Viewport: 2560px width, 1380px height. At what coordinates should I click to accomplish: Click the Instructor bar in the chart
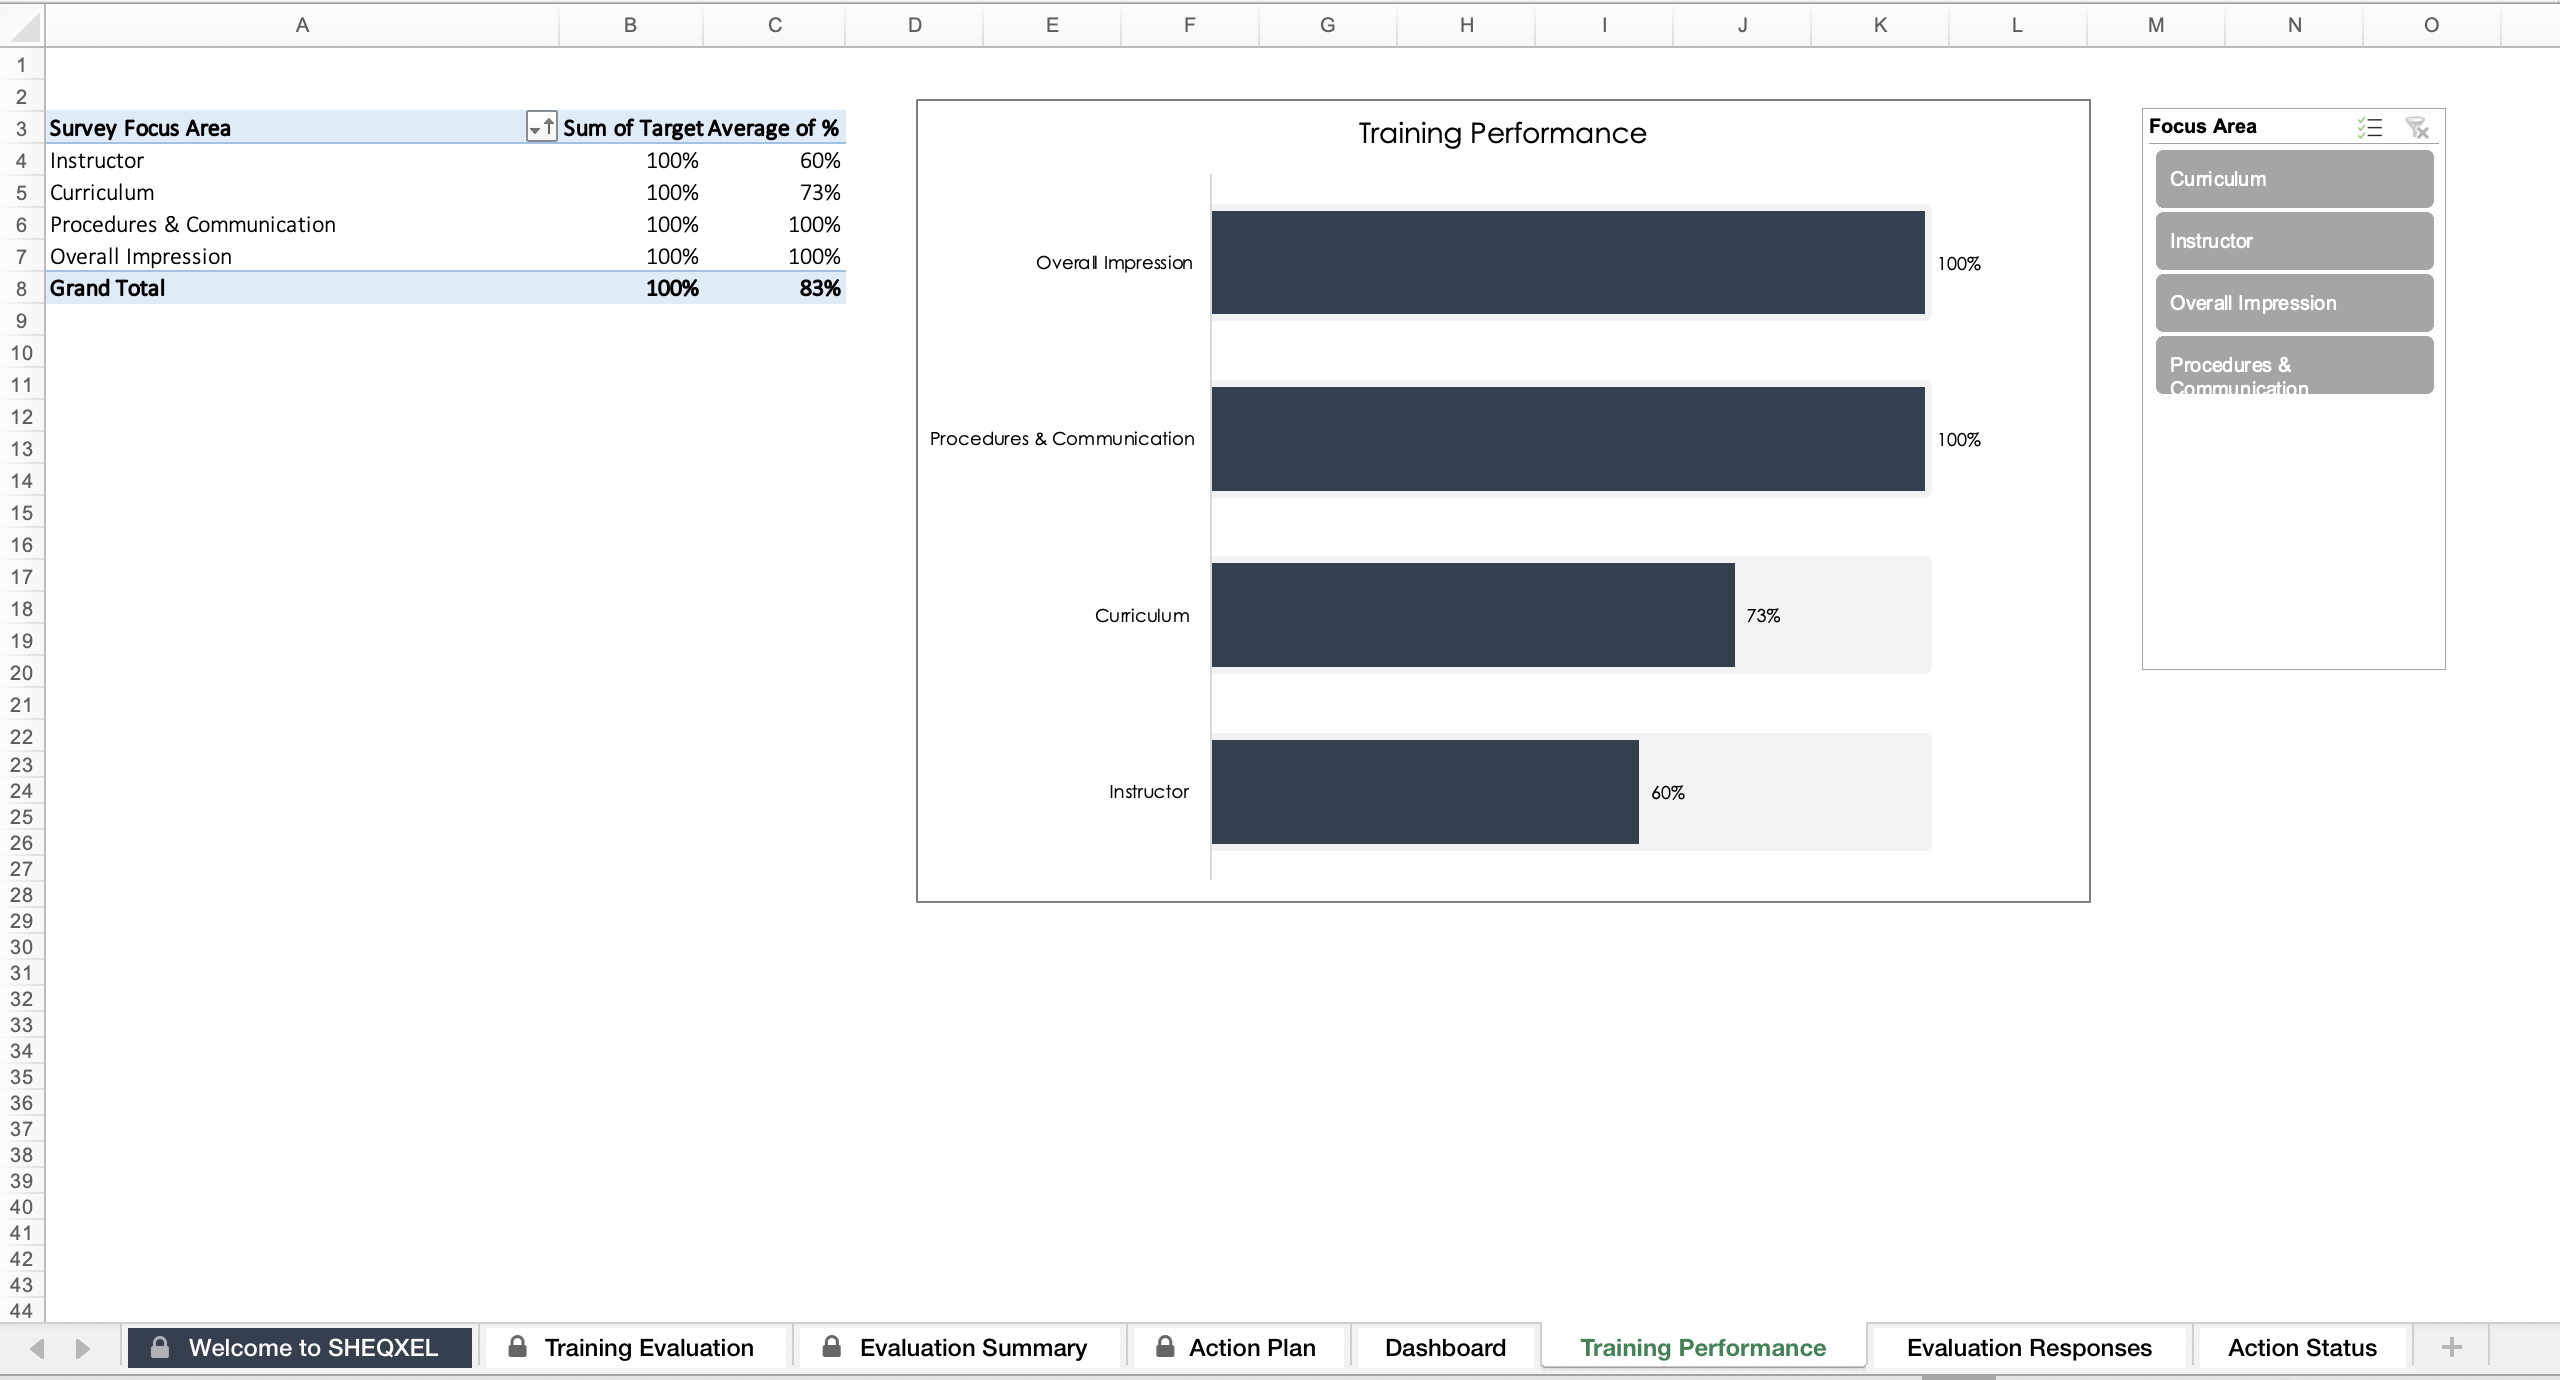pyautogui.click(x=1425, y=792)
